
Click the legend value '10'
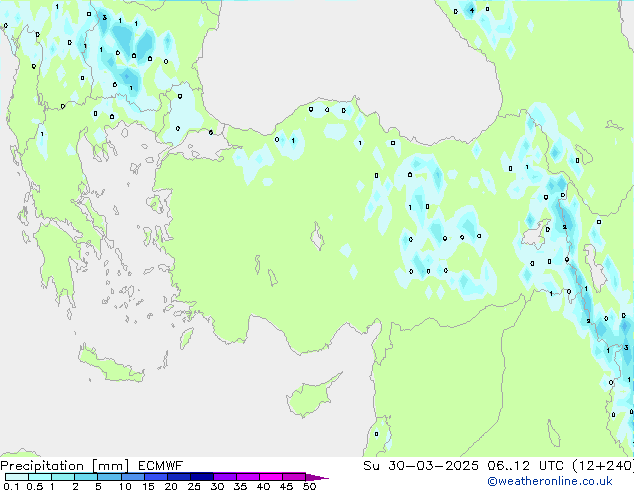point(125,486)
